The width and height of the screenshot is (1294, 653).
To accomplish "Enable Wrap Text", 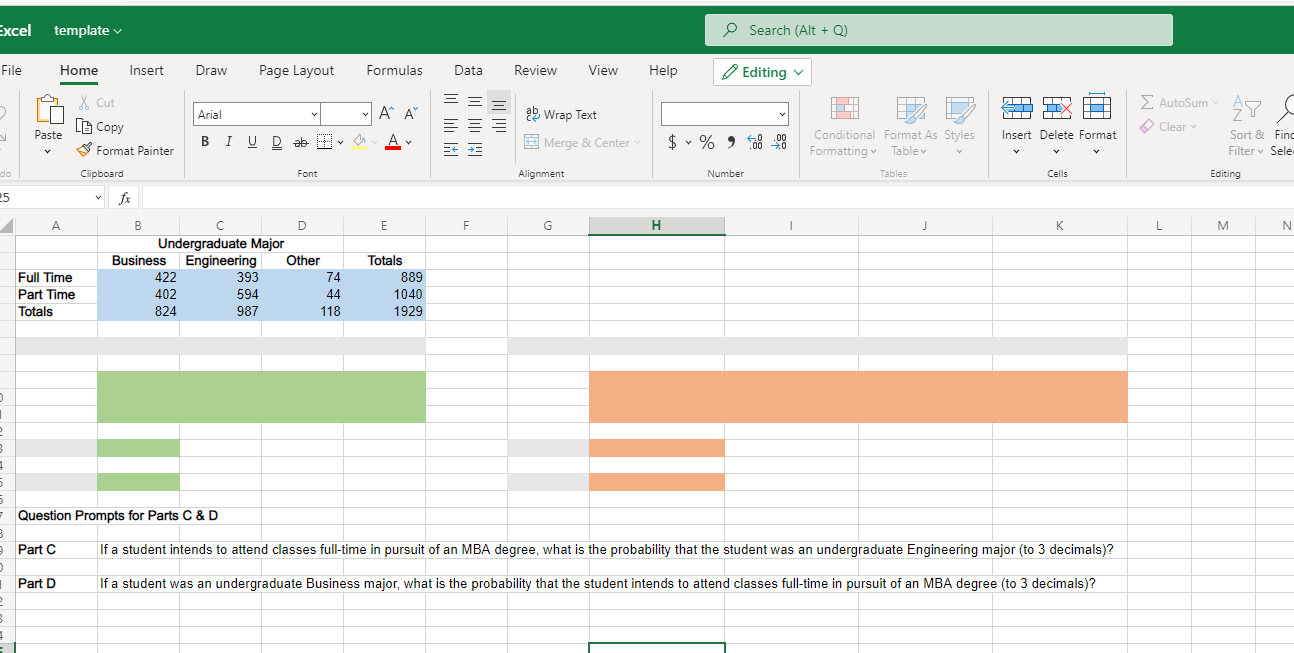I will [561, 114].
